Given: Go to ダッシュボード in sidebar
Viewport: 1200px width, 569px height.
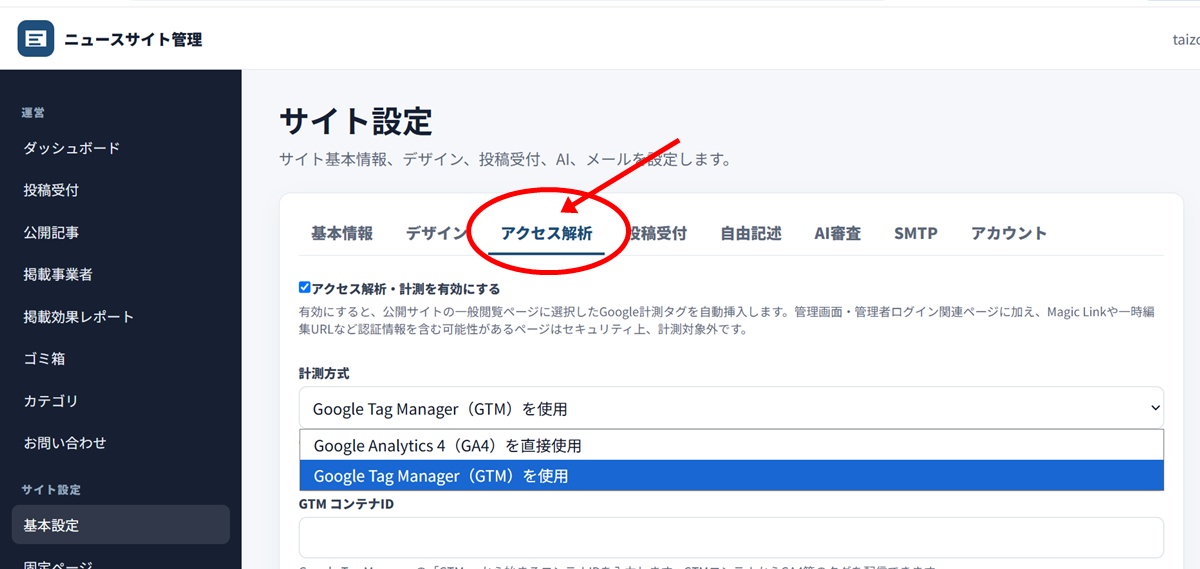Looking at the screenshot, I should [x=72, y=148].
